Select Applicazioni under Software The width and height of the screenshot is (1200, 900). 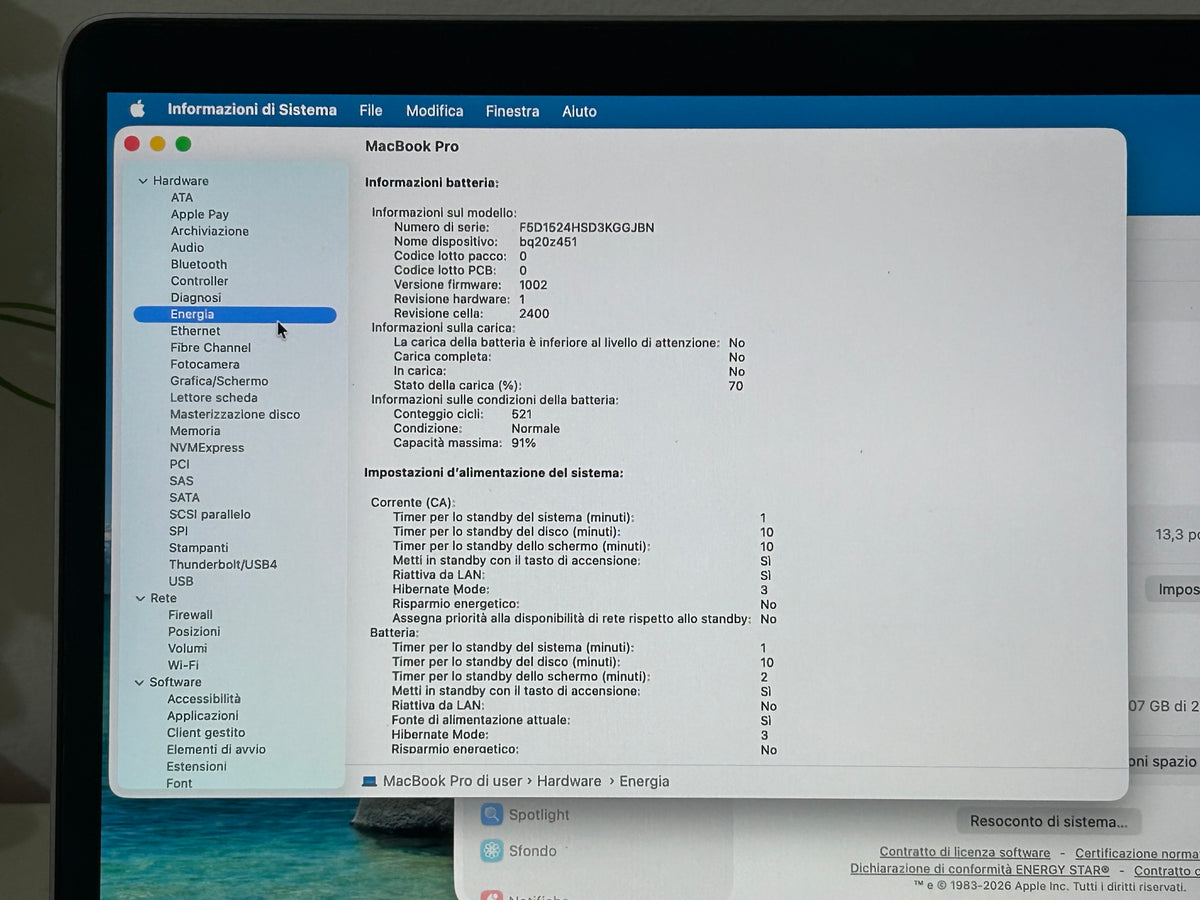click(x=203, y=716)
